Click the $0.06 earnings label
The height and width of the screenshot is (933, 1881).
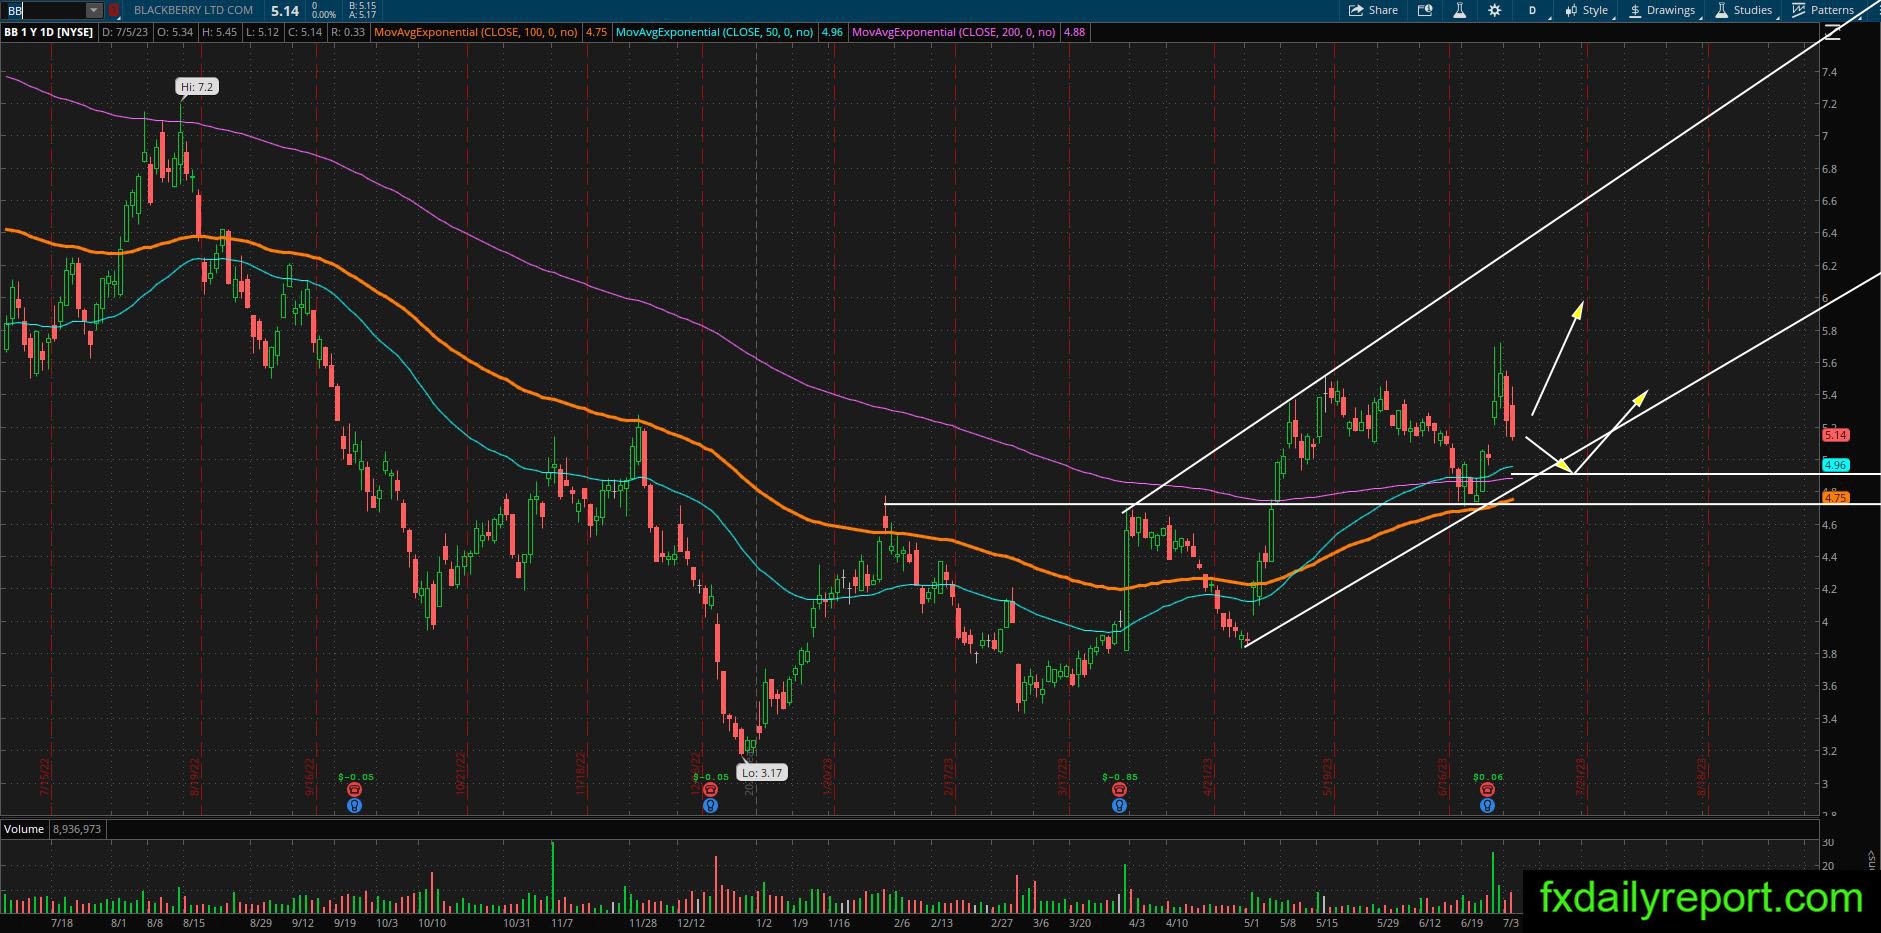coord(1488,777)
